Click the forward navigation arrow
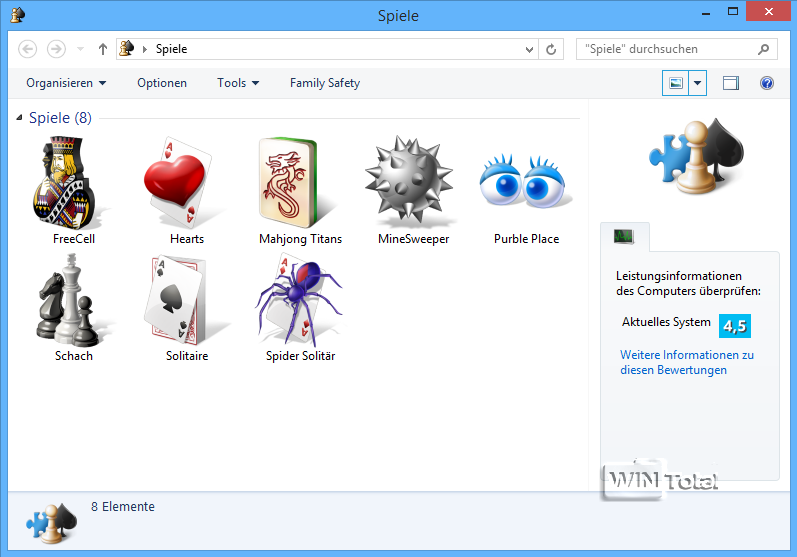Image resolution: width=797 pixels, height=557 pixels. [56, 49]
